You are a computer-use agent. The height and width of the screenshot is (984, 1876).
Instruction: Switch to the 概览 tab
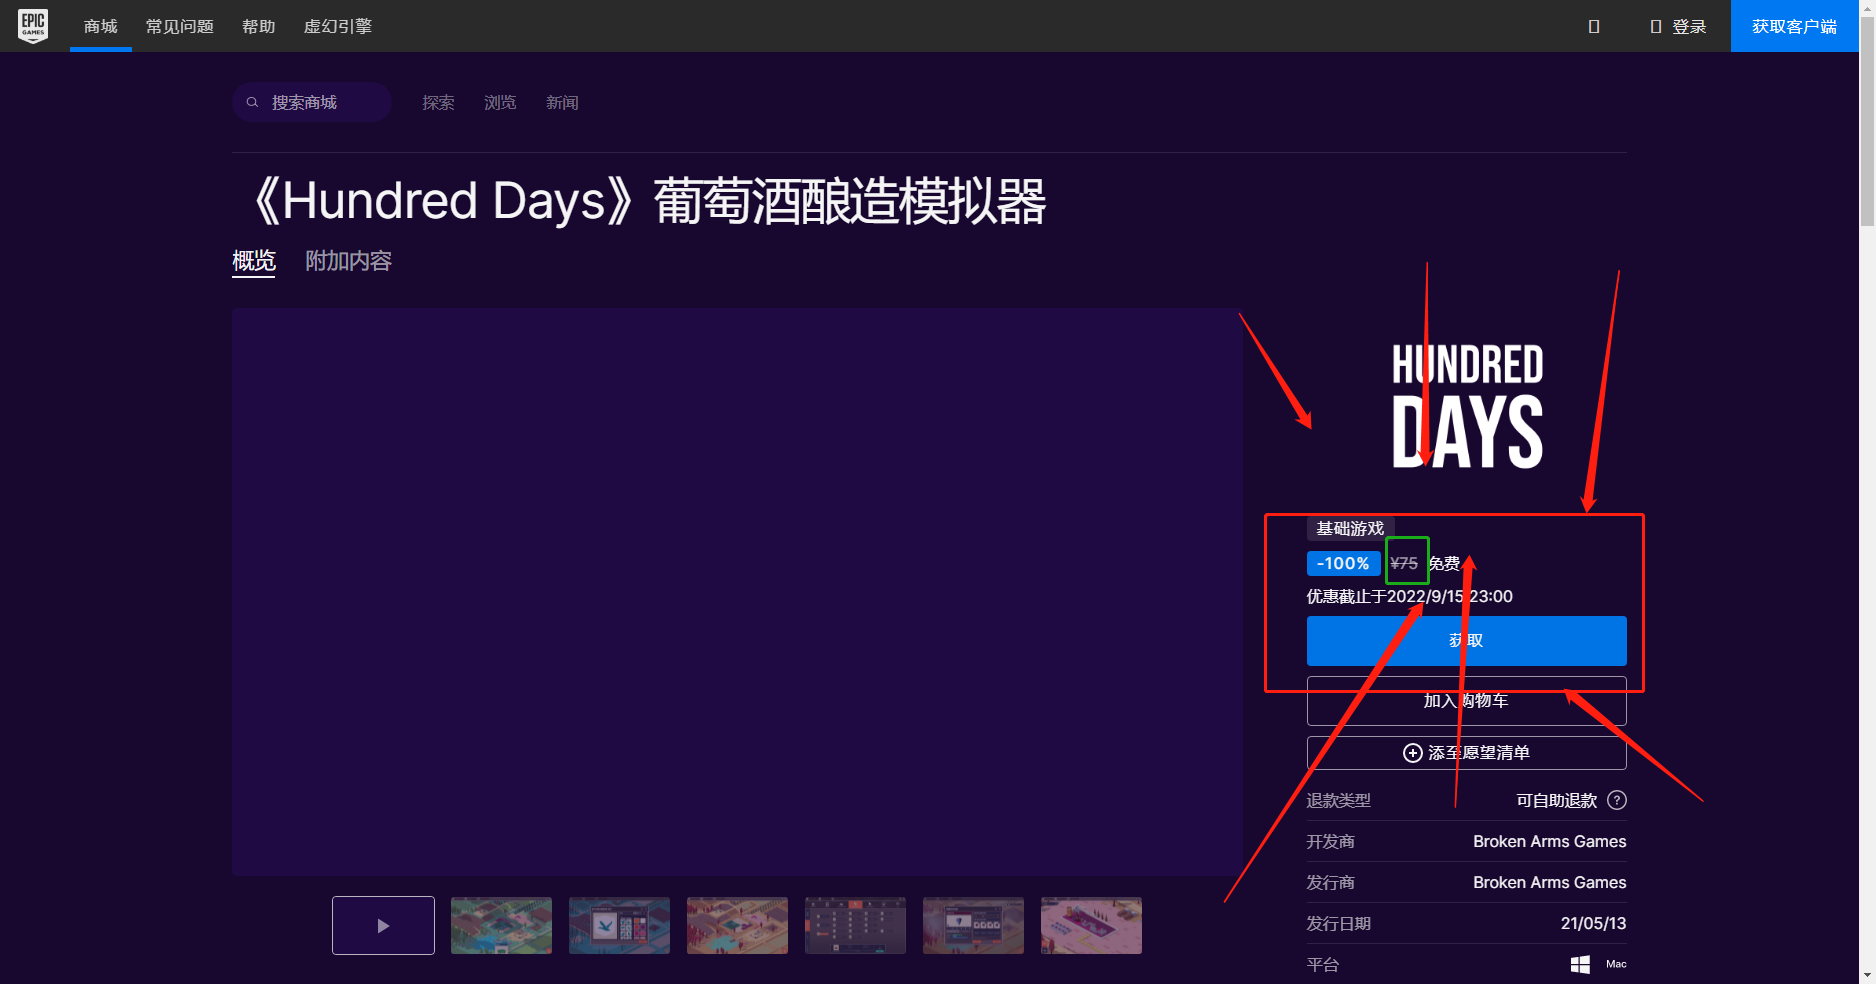pos(254,261)
